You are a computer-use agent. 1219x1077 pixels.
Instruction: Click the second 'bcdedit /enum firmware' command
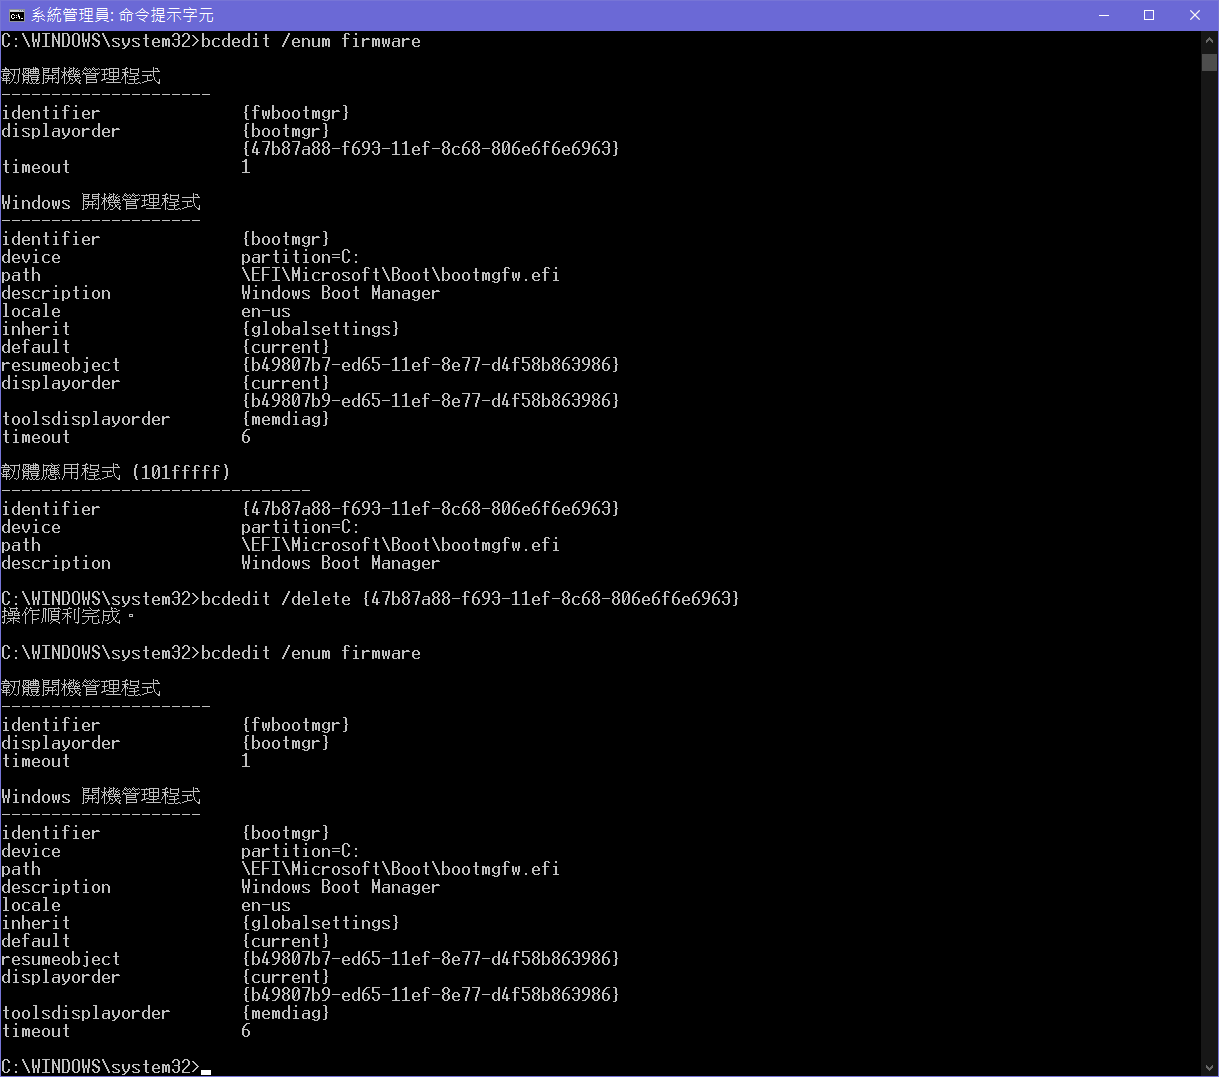pyautogui.click(x=311, y=653)
